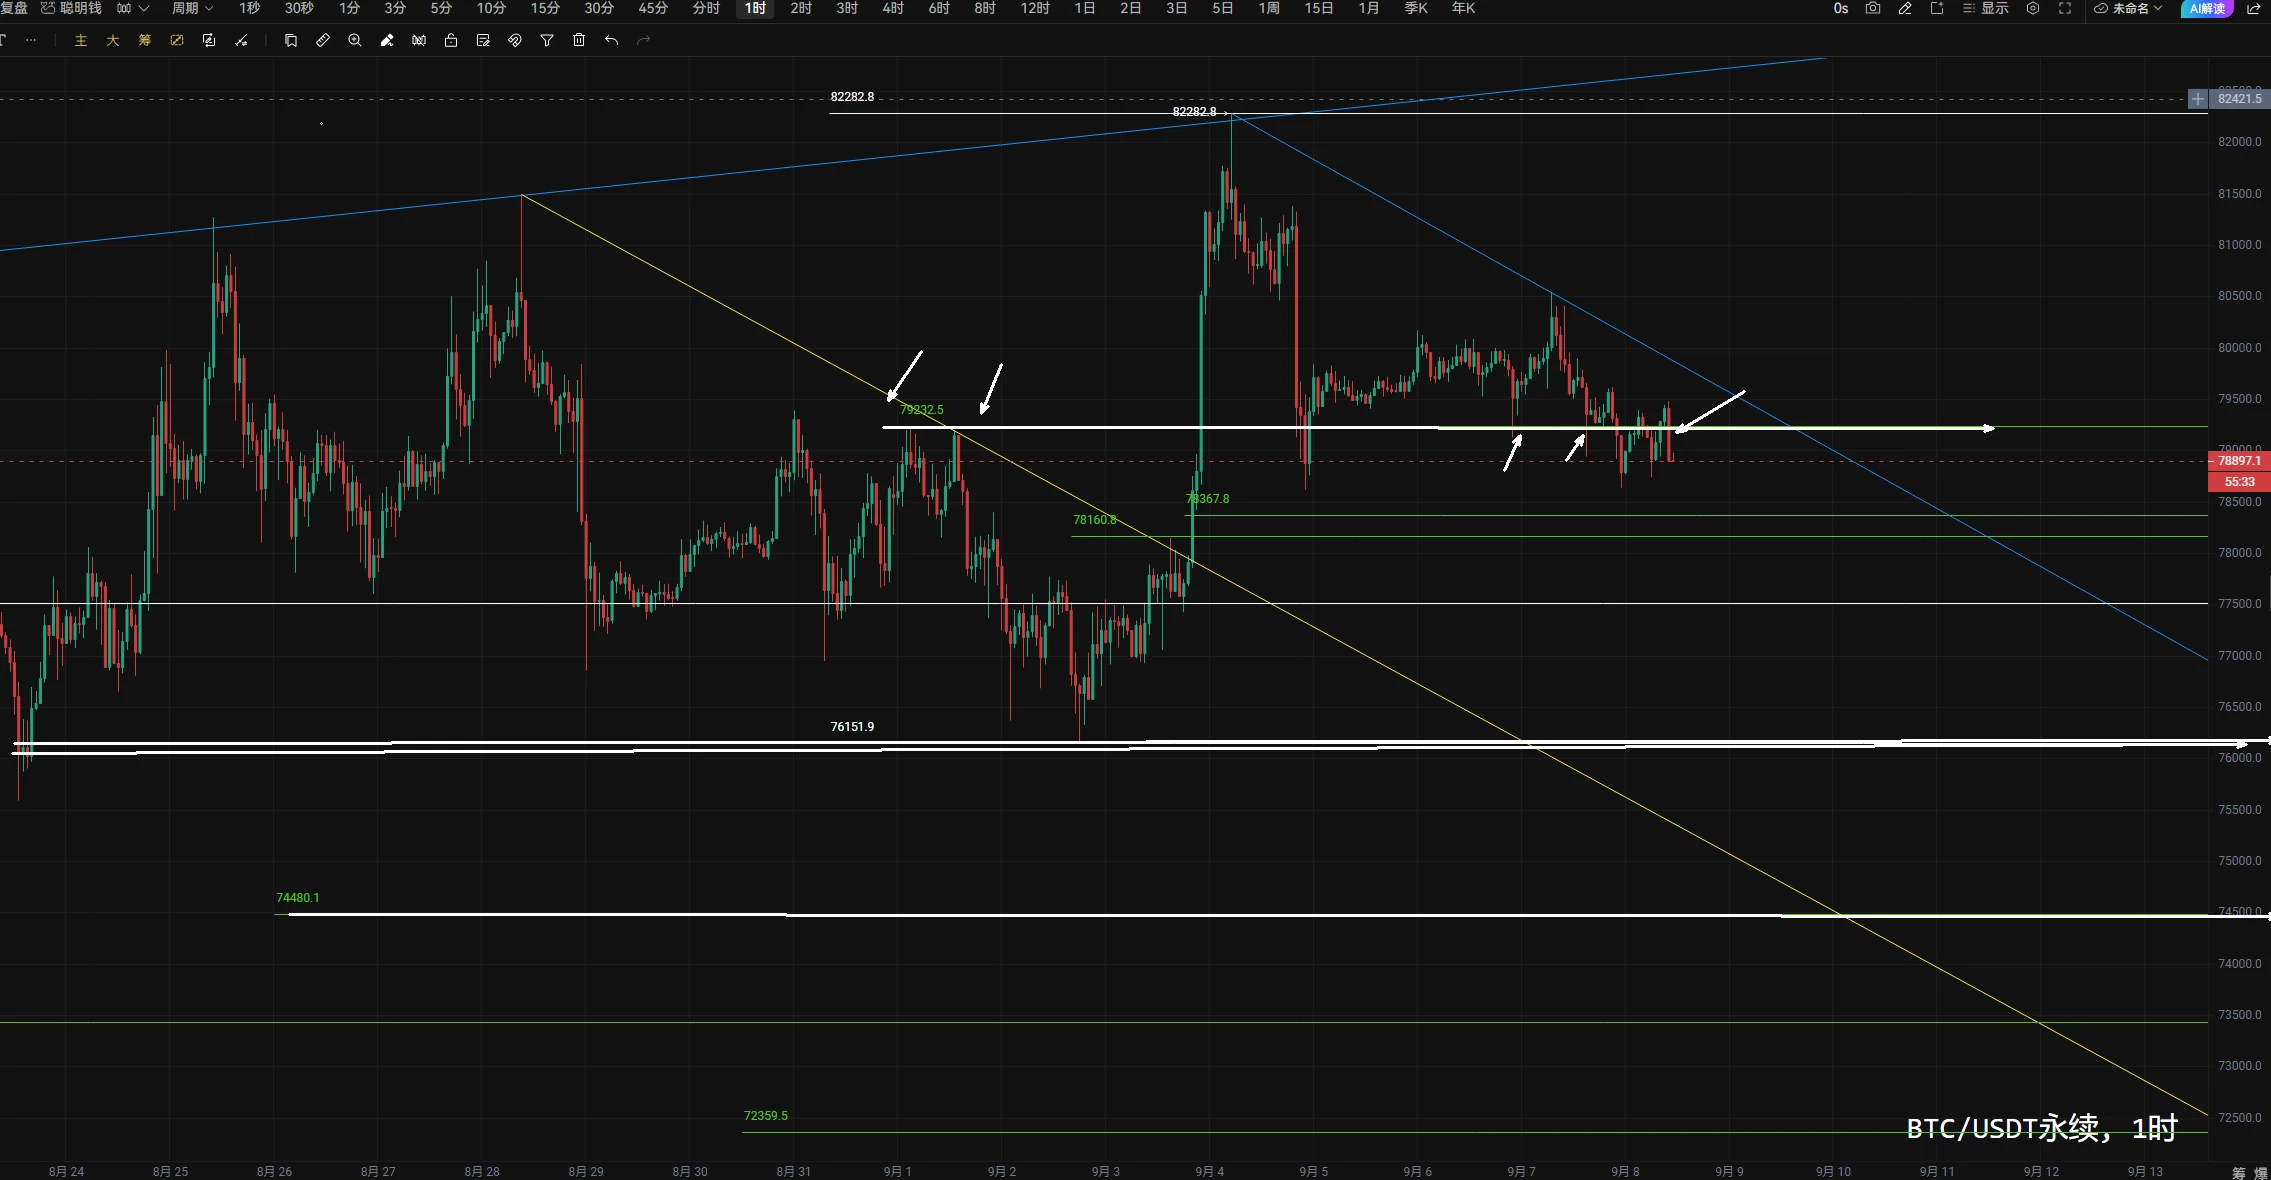Click the plus button beside 82421.5
Screen dimensions: 2271x1180
pyautogui.click(x=2198, y=99)
